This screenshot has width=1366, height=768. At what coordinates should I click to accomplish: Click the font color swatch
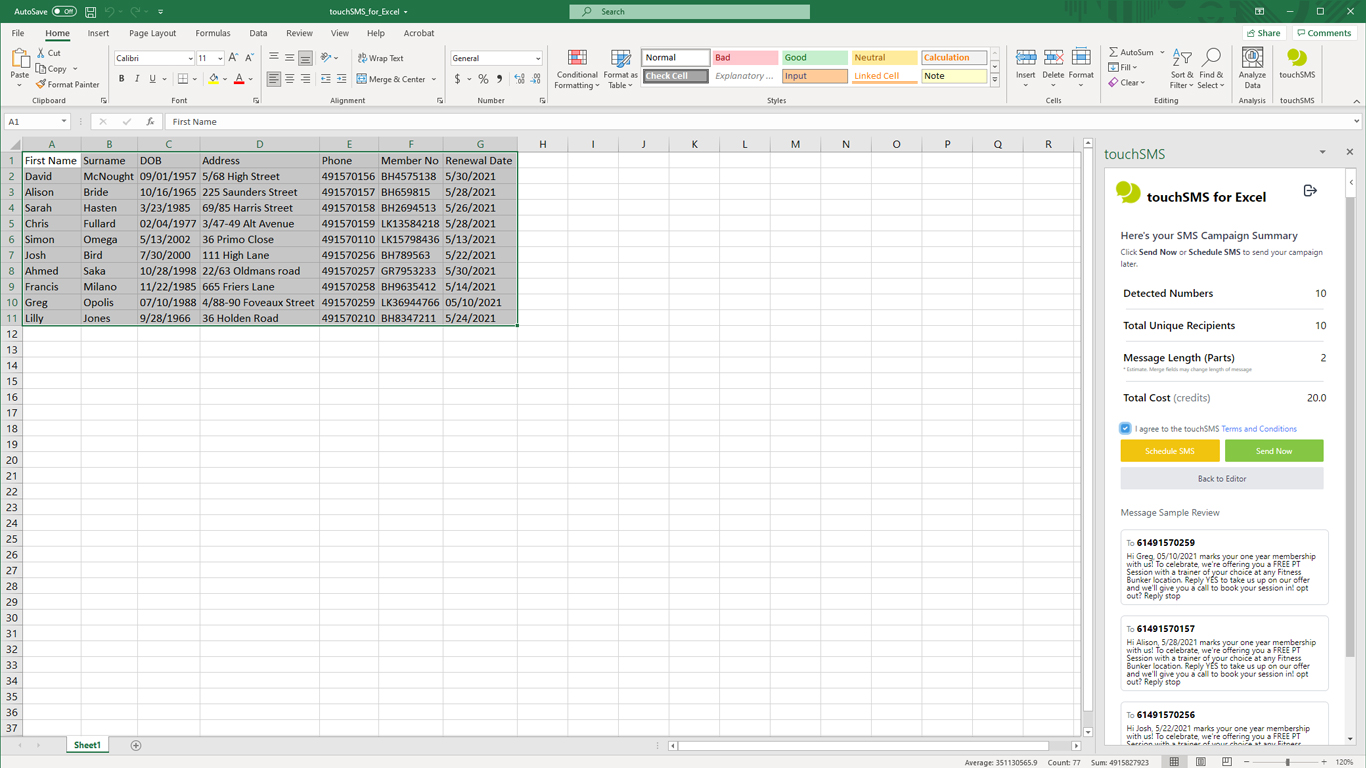(239, 79)
